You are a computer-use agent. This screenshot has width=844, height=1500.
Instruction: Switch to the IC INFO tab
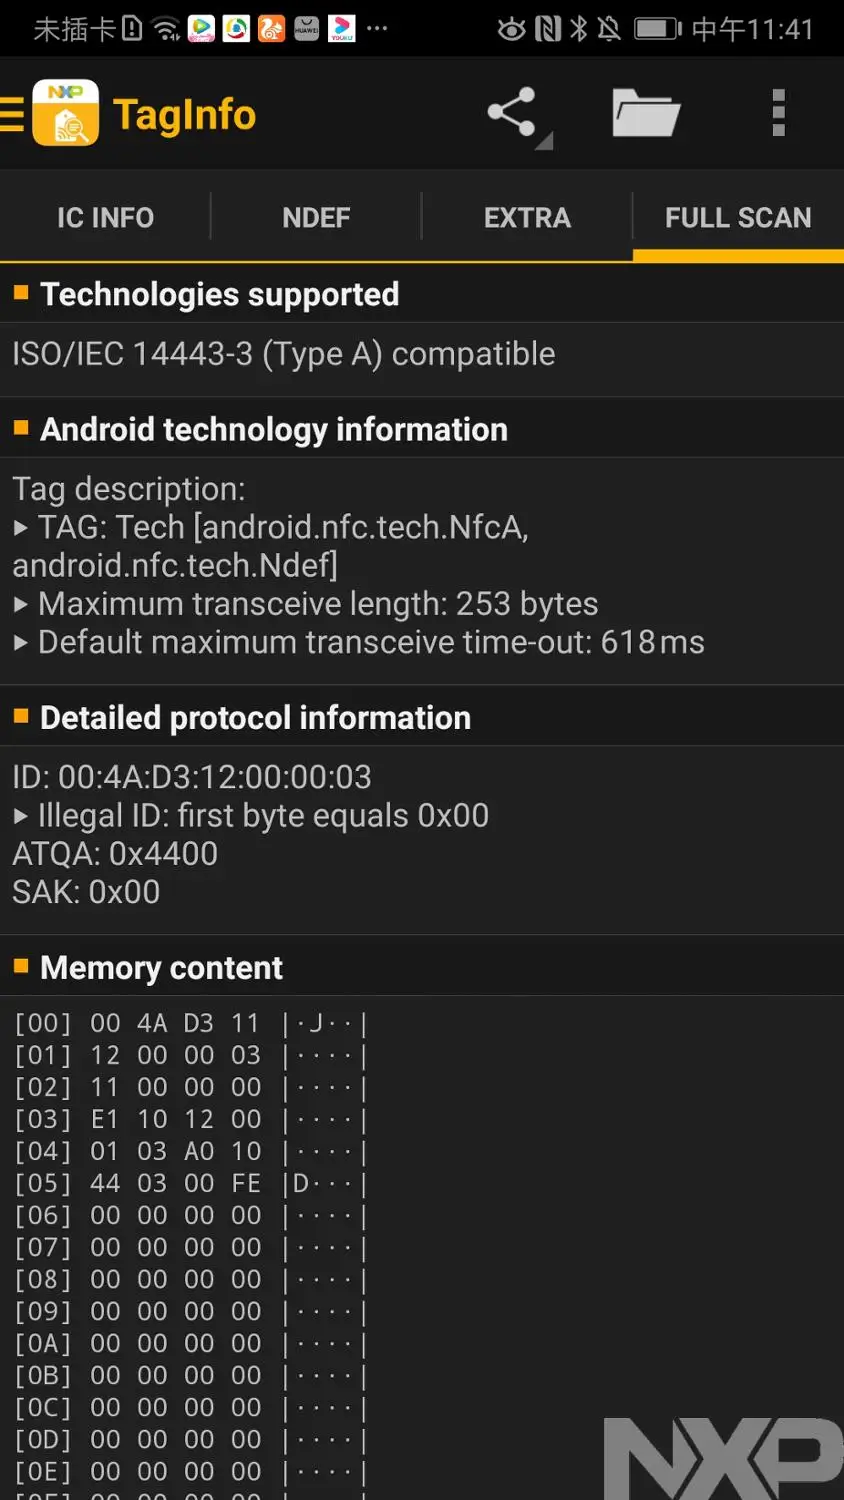[105, 217]
